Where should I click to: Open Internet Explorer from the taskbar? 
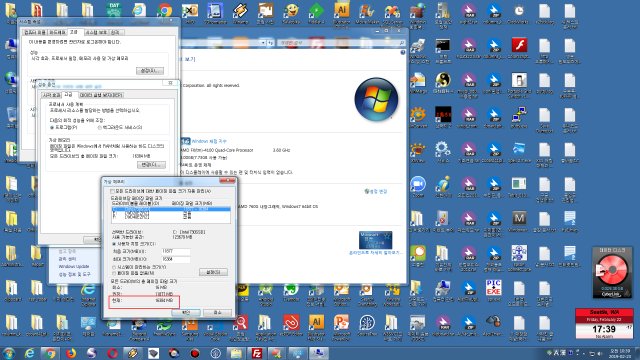29,353
